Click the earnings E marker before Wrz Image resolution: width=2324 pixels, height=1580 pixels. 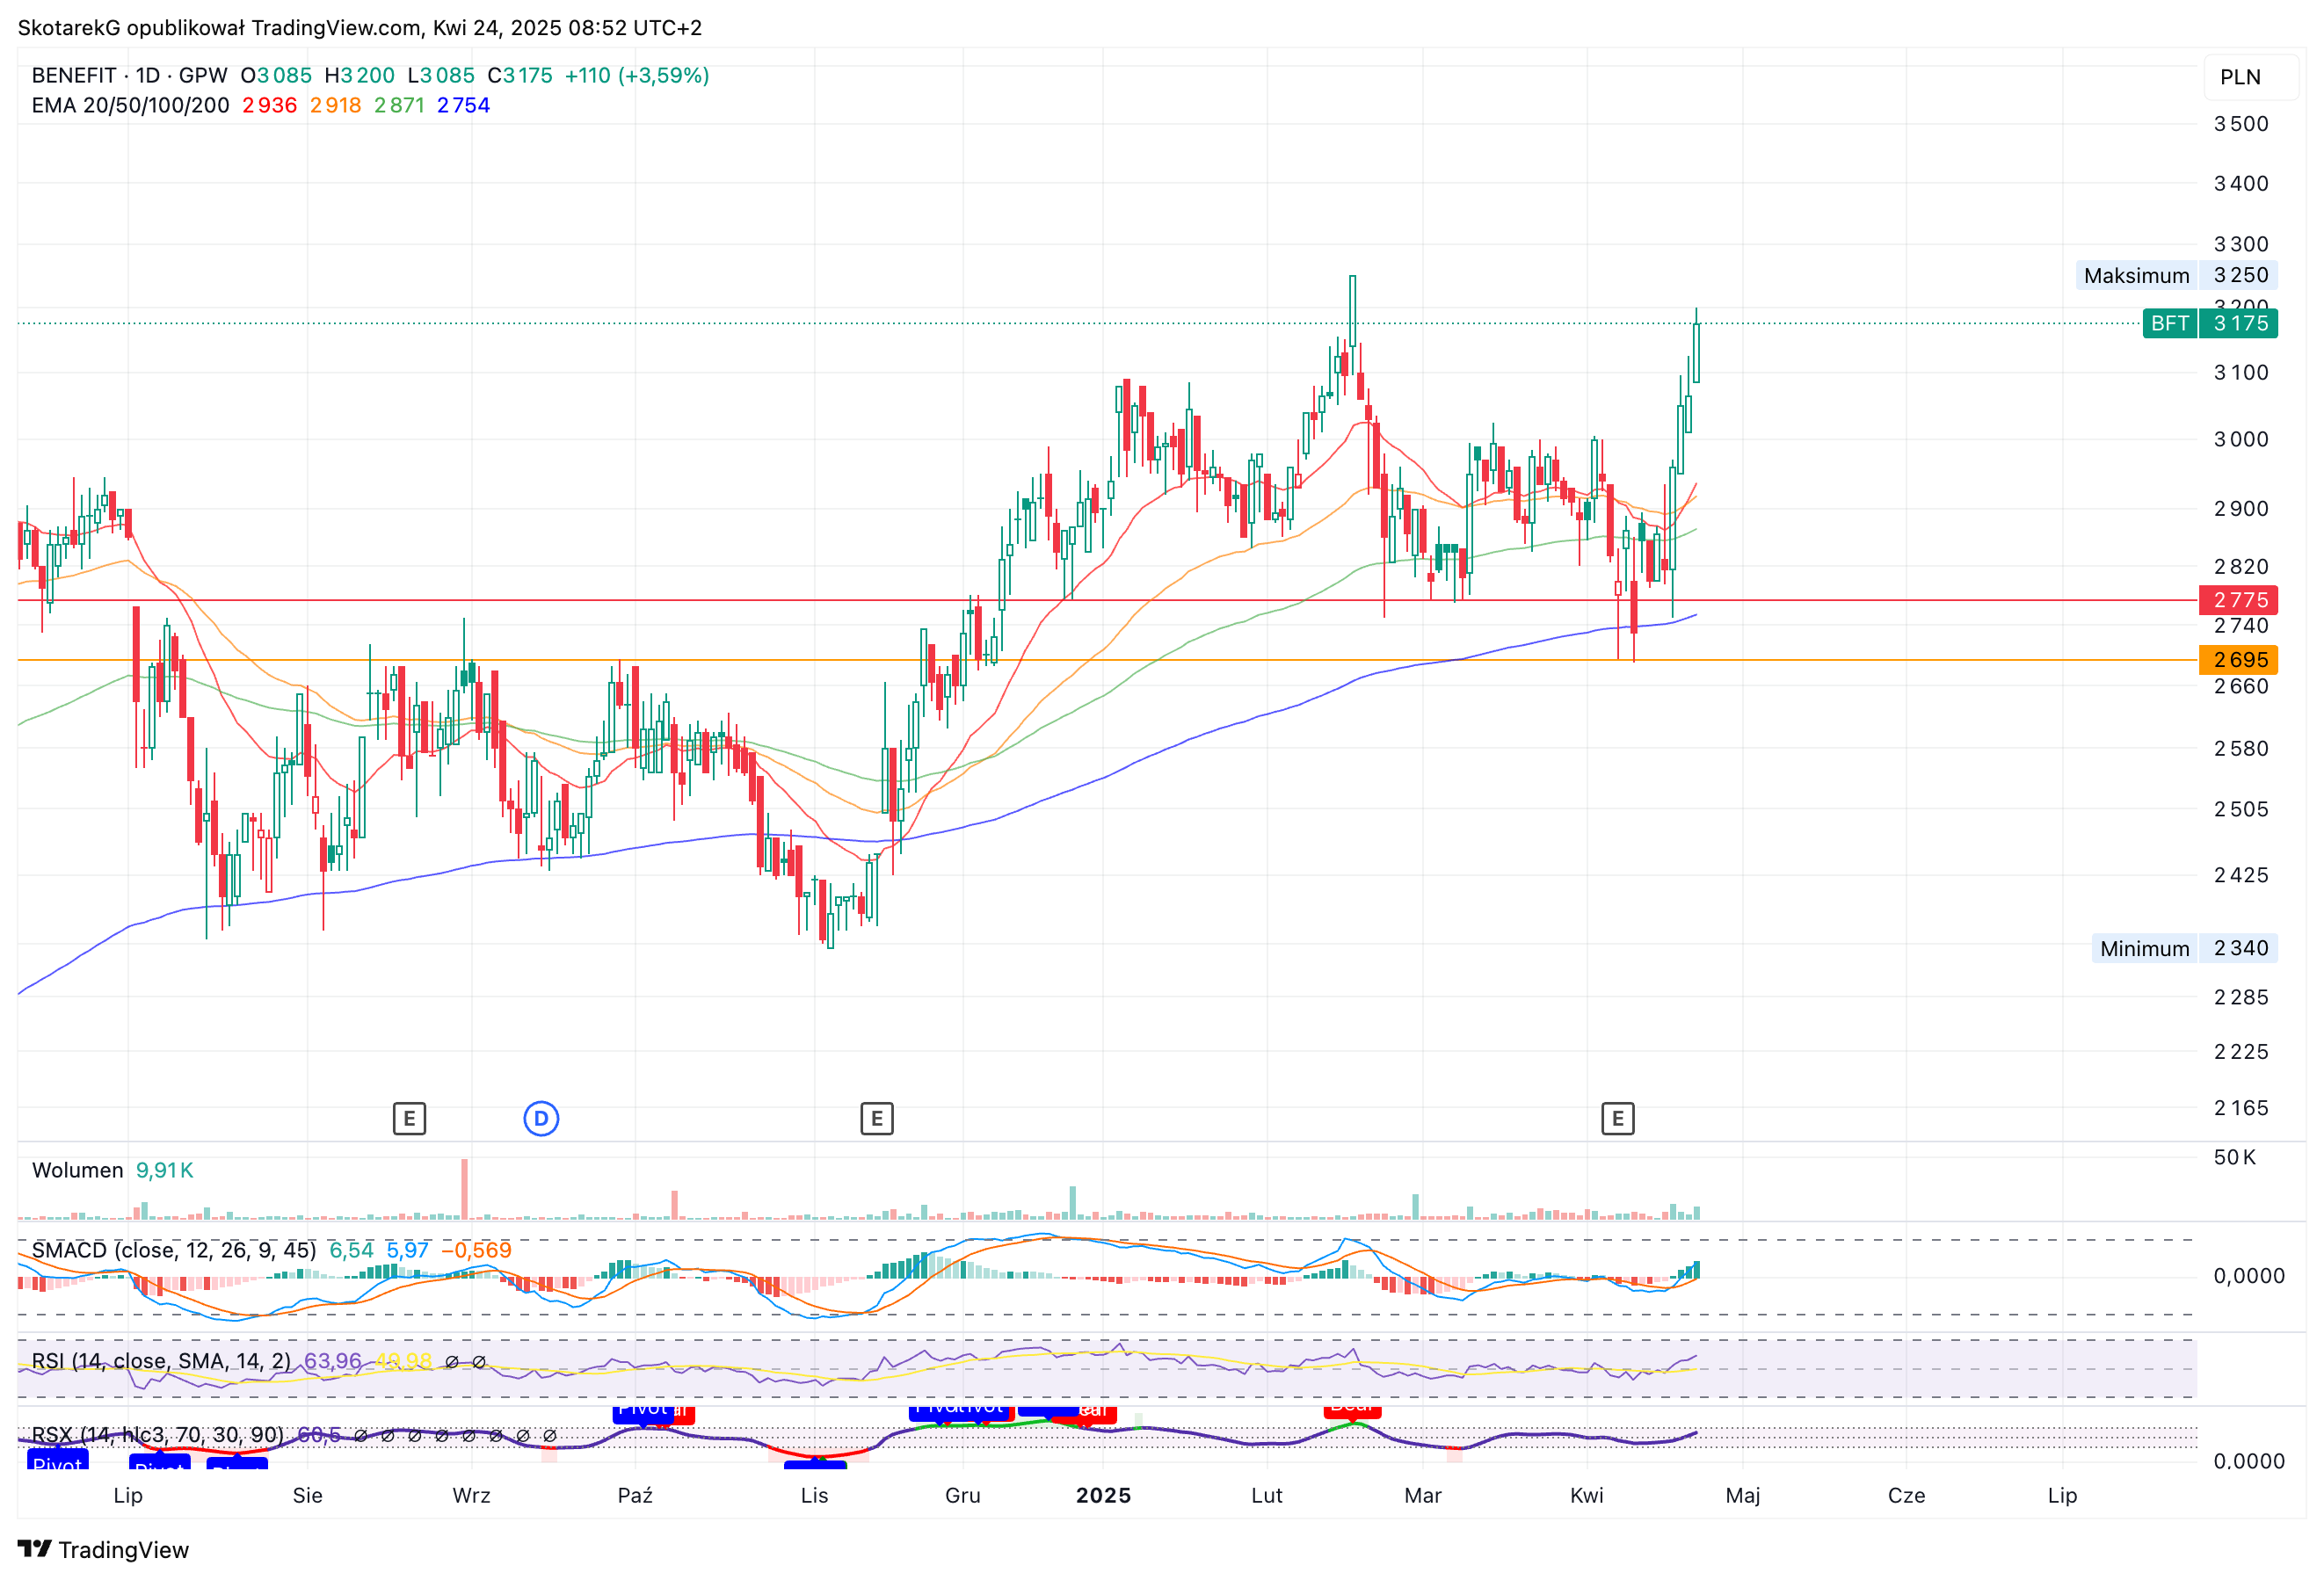pos(409,1118)
